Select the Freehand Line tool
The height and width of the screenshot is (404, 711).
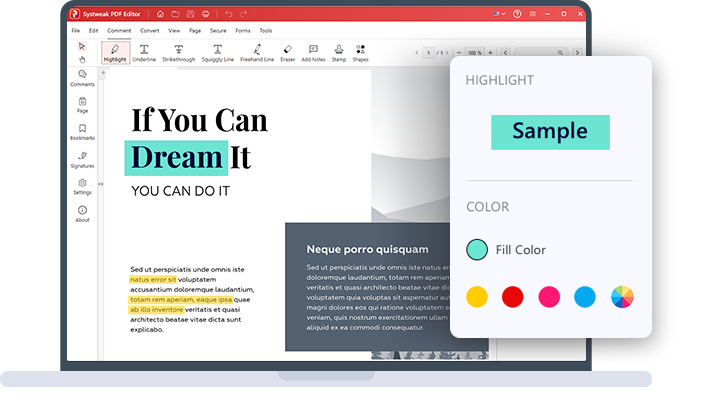[257, 53]
